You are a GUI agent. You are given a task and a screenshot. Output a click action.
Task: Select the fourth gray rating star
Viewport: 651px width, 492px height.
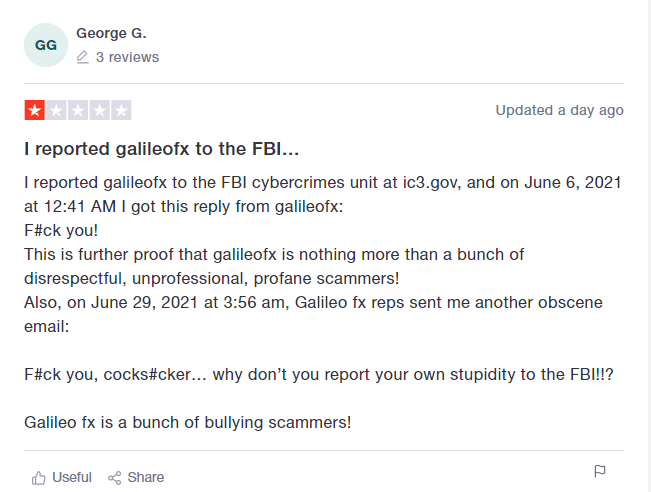pyautogui.click(x=100, y=110)
